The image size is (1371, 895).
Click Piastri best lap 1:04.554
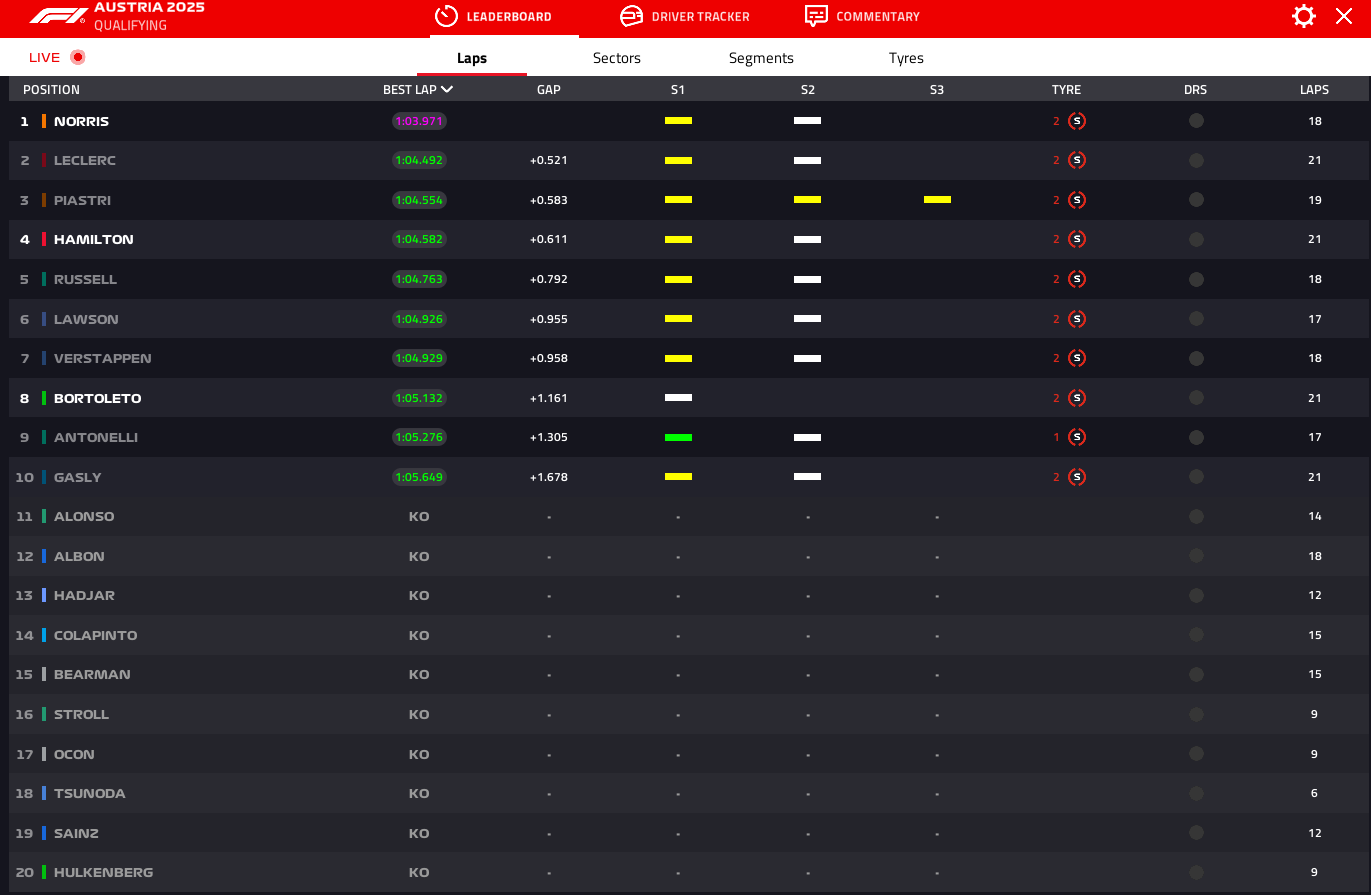coord(419,200)
